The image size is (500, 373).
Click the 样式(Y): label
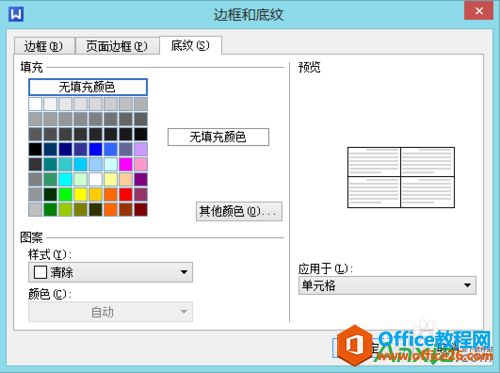click(x=50, y=255)
